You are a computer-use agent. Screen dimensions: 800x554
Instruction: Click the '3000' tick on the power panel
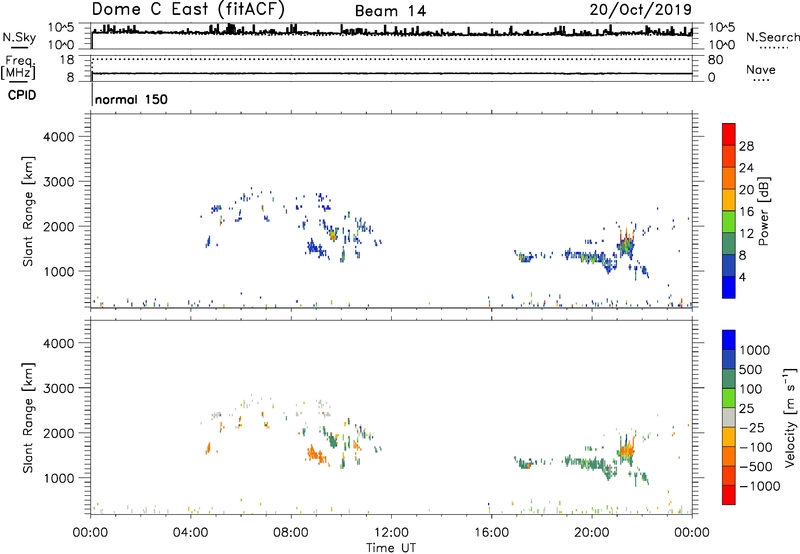pos(58,182)
